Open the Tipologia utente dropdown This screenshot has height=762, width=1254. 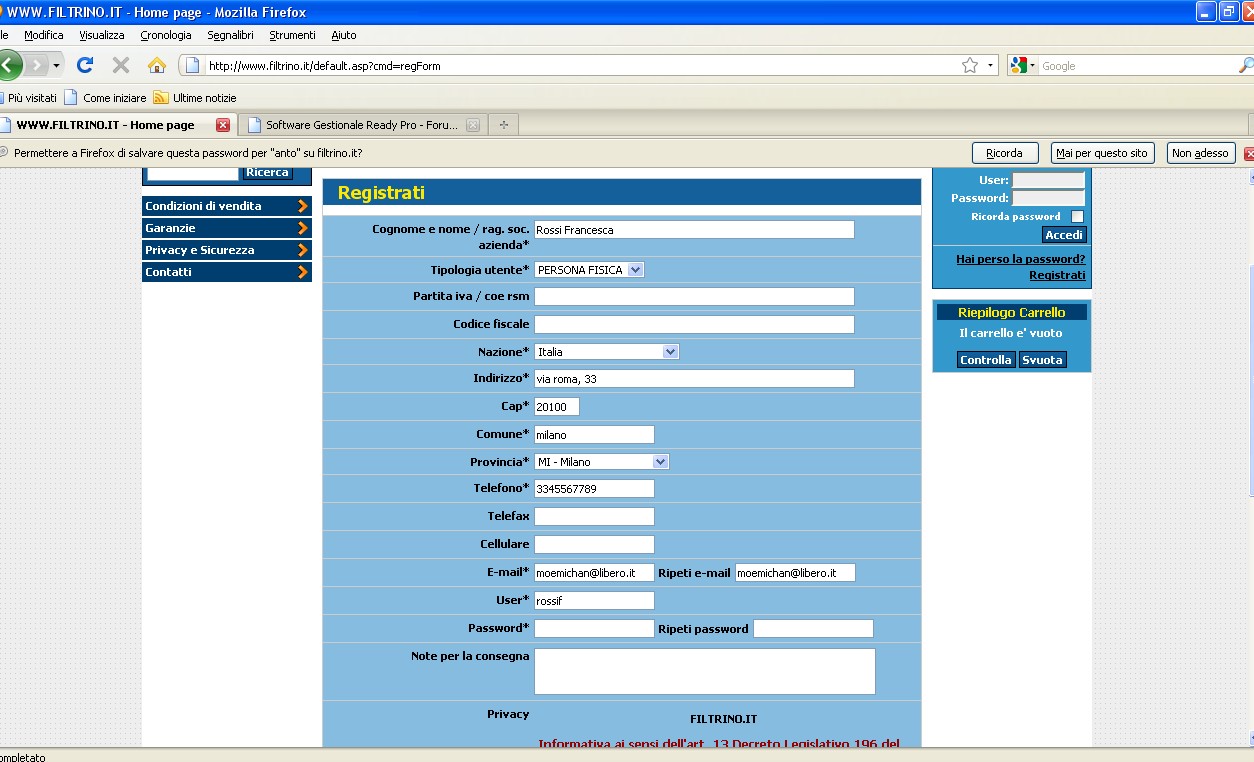[589, 270]
